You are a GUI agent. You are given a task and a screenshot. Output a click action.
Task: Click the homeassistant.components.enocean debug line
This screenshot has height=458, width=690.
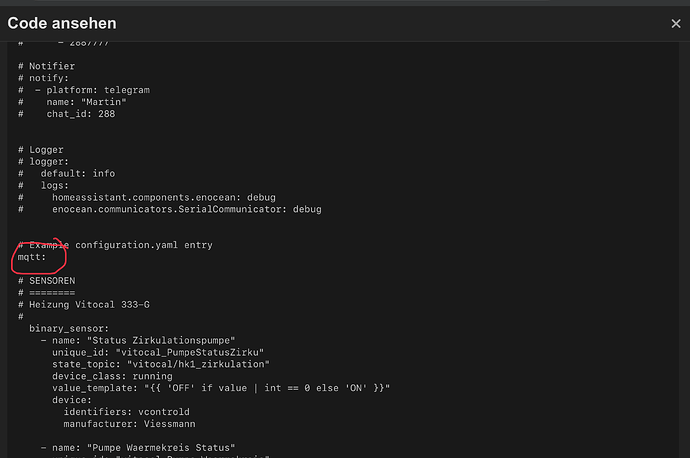tap(147, 197)
